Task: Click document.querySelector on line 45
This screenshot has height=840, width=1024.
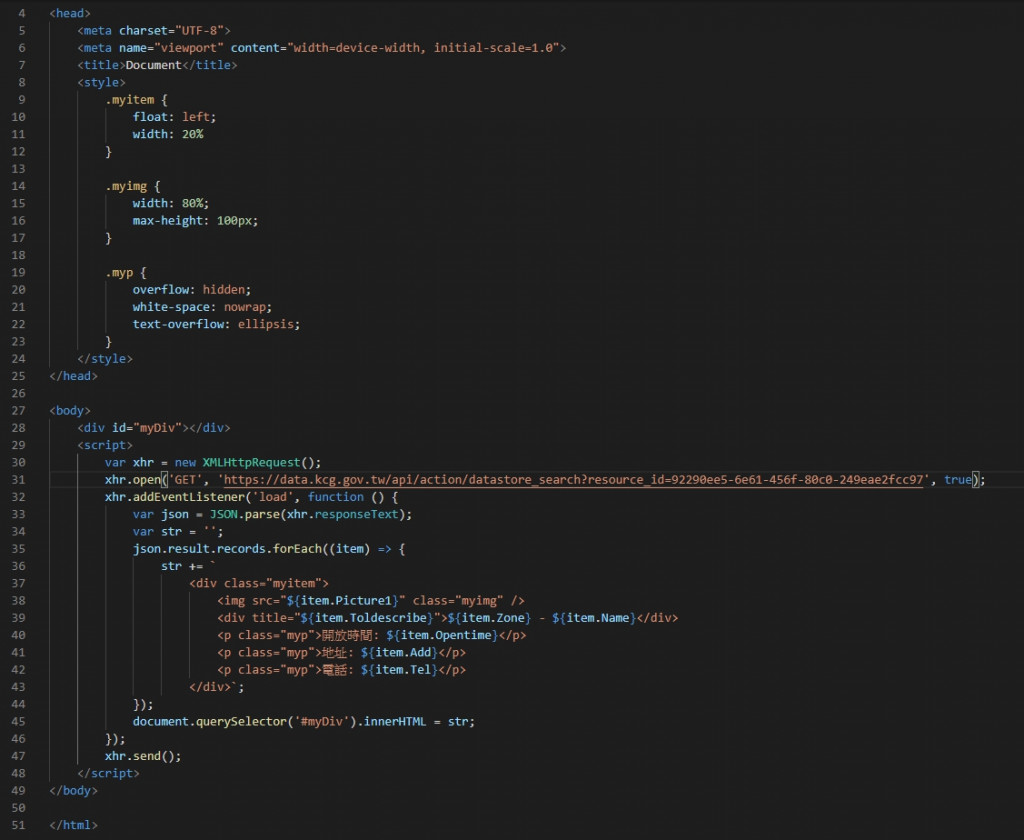Action: click(210, 722)
